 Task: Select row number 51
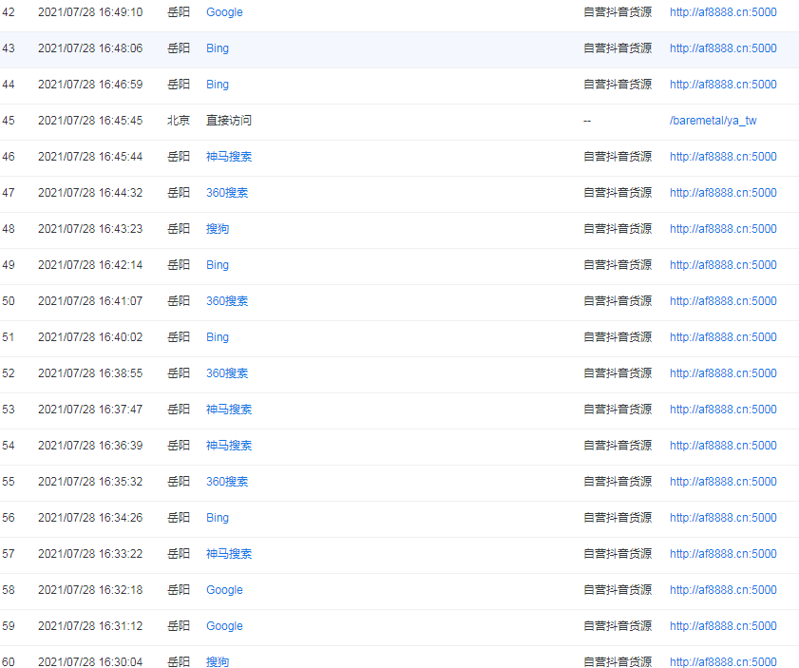(8, 337)
